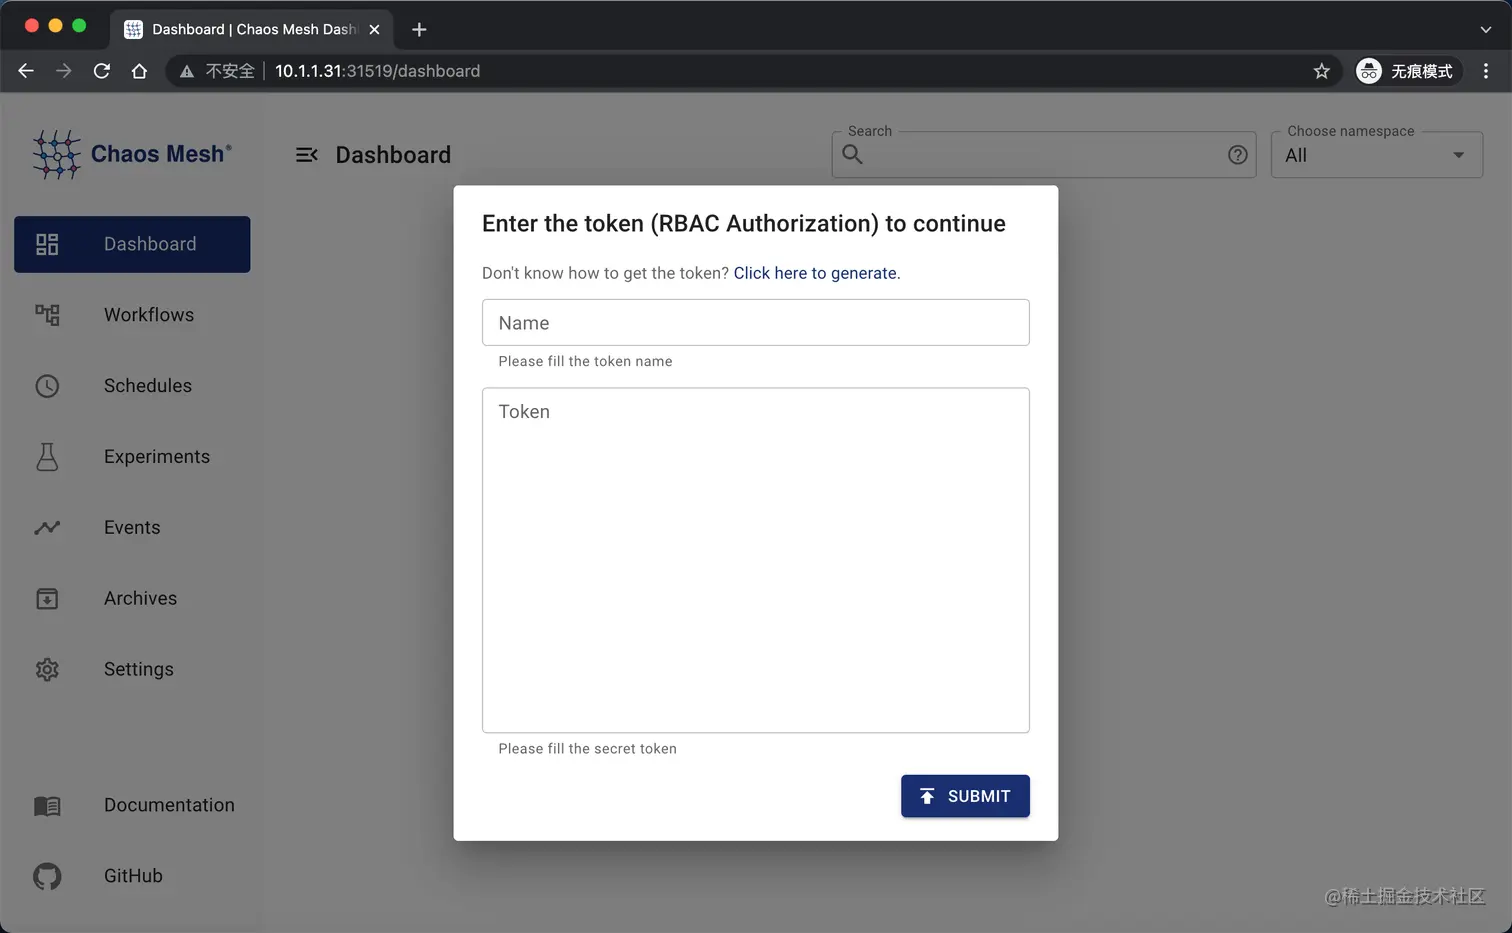This screenshot has height=933, width=1512.
Task: Focus the token Name field
Action: pos(756,323)
